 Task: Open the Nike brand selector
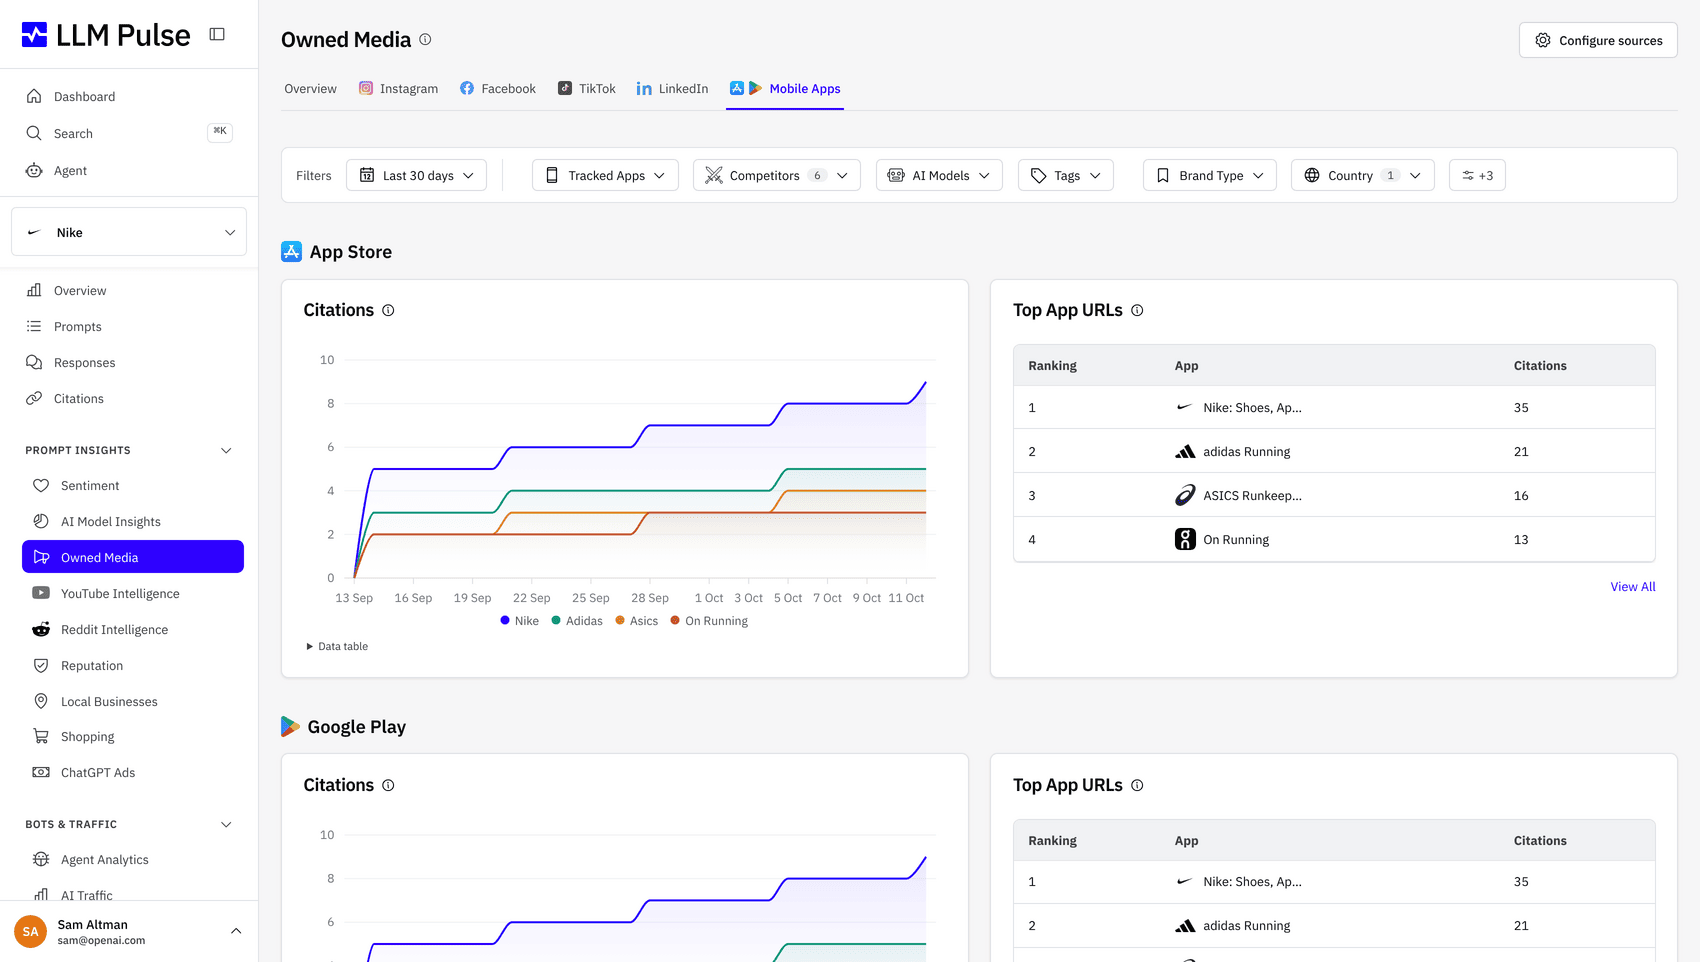[129, 232]
